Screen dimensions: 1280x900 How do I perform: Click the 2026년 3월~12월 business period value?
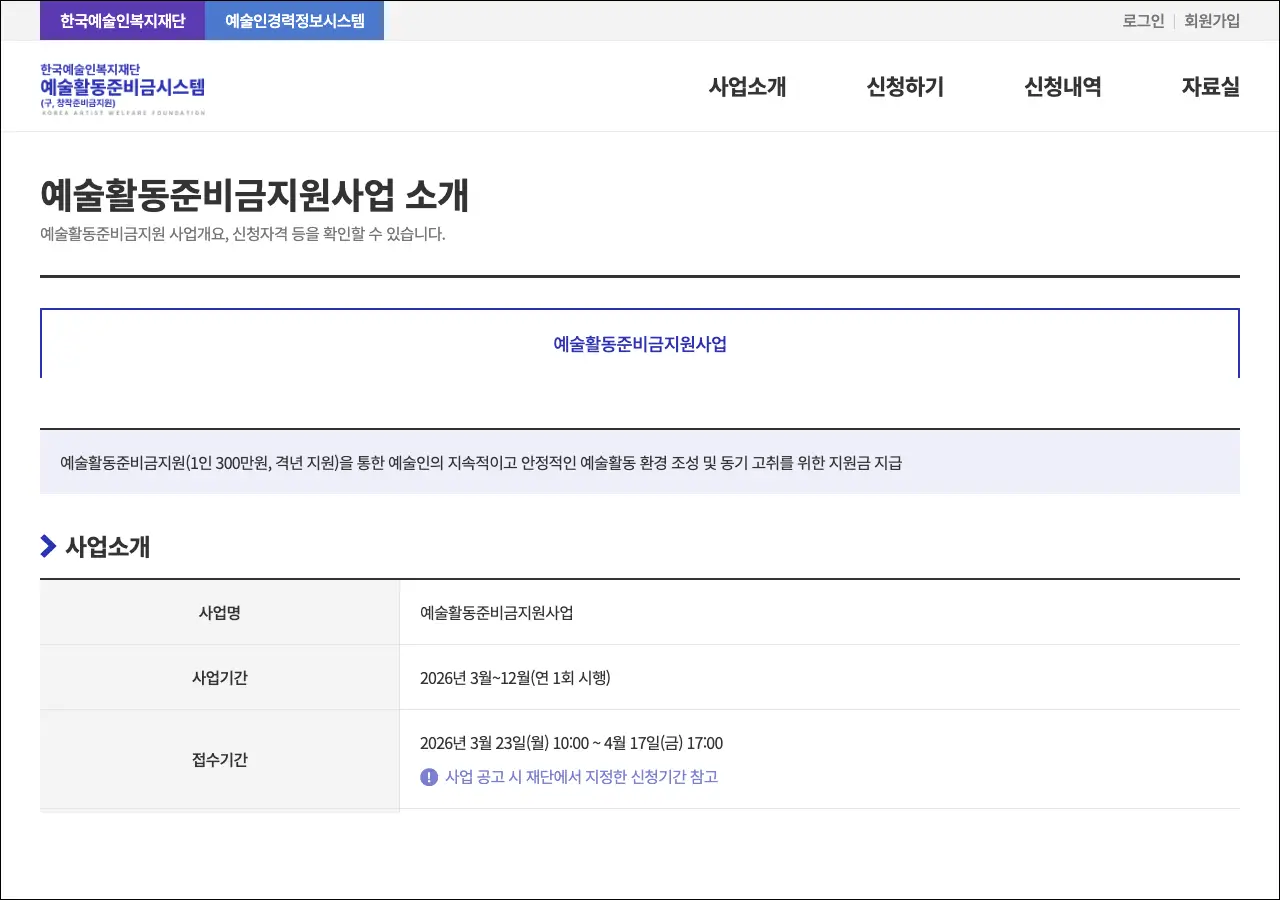(514, 678)
